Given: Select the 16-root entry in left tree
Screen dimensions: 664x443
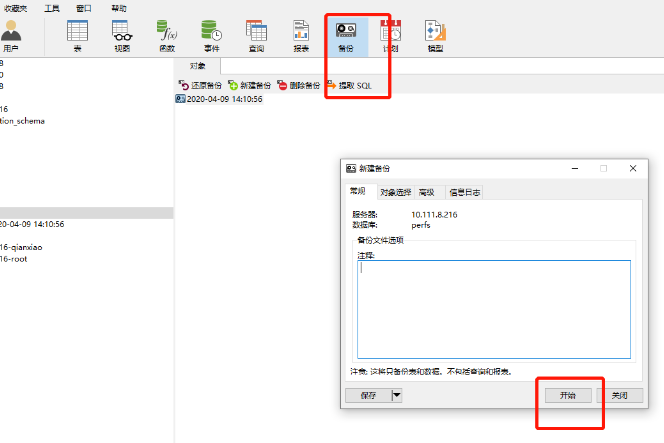Looking at the screenshot, I should 14,259.
